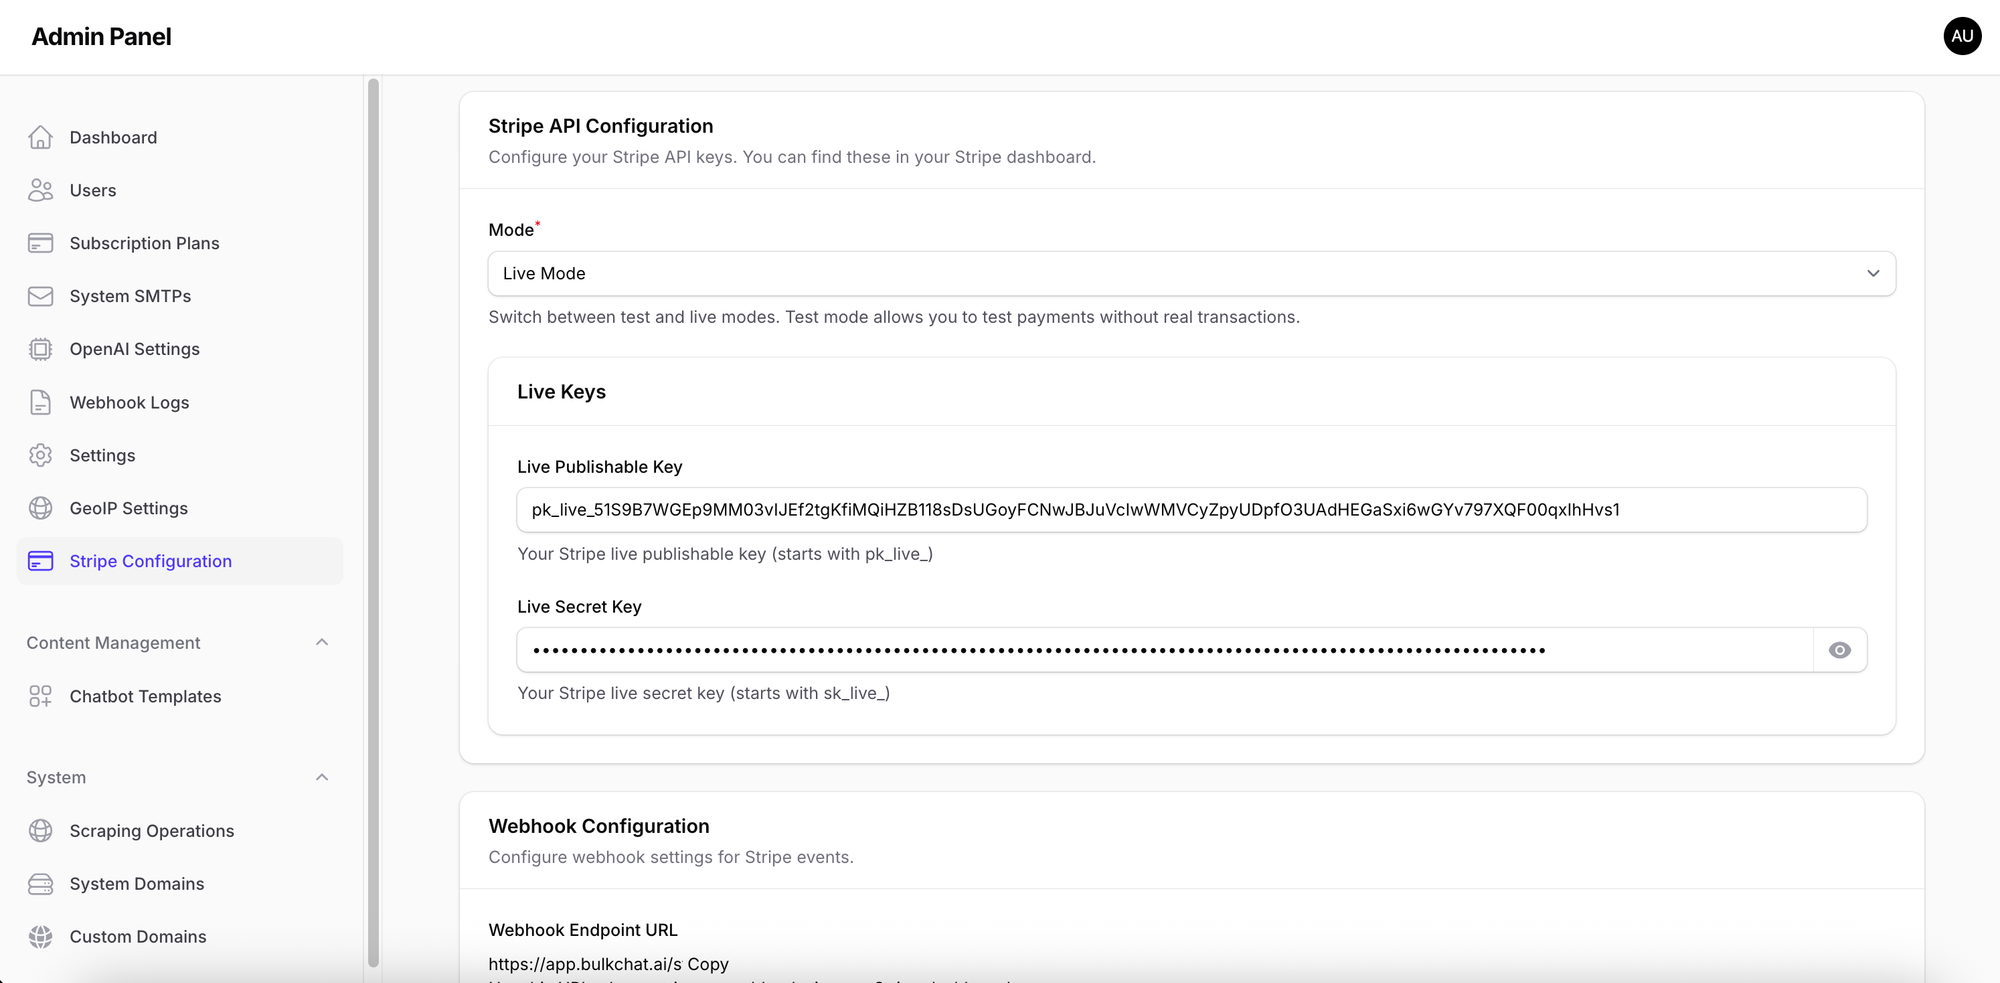Screen dimensions: 2000x983
Task: Collapse the Content Management section
Action: [x=321, y=642]
